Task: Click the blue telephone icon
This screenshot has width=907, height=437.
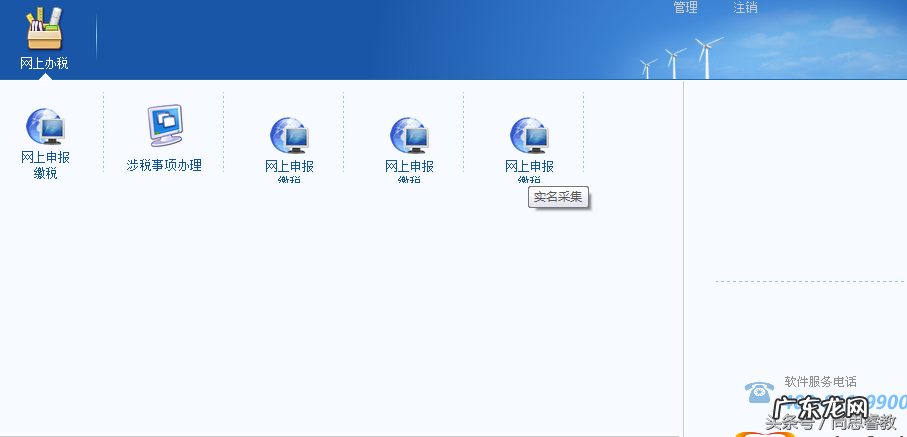Action: [x=759, y=392]
